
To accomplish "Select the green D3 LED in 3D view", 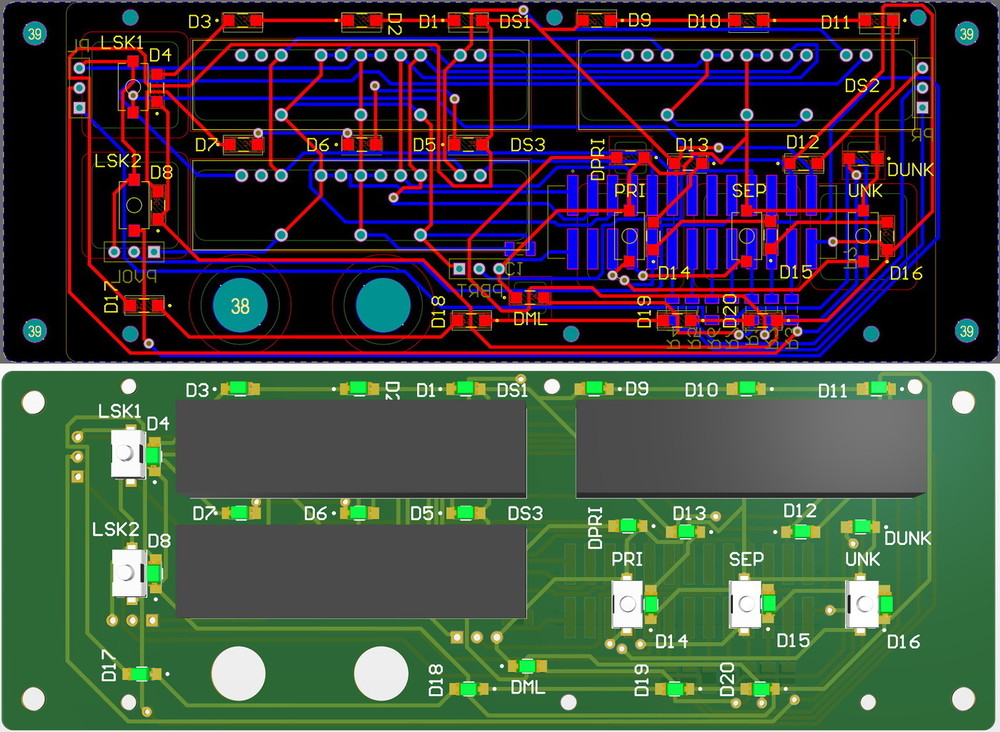I will click(x=240, y=388).
